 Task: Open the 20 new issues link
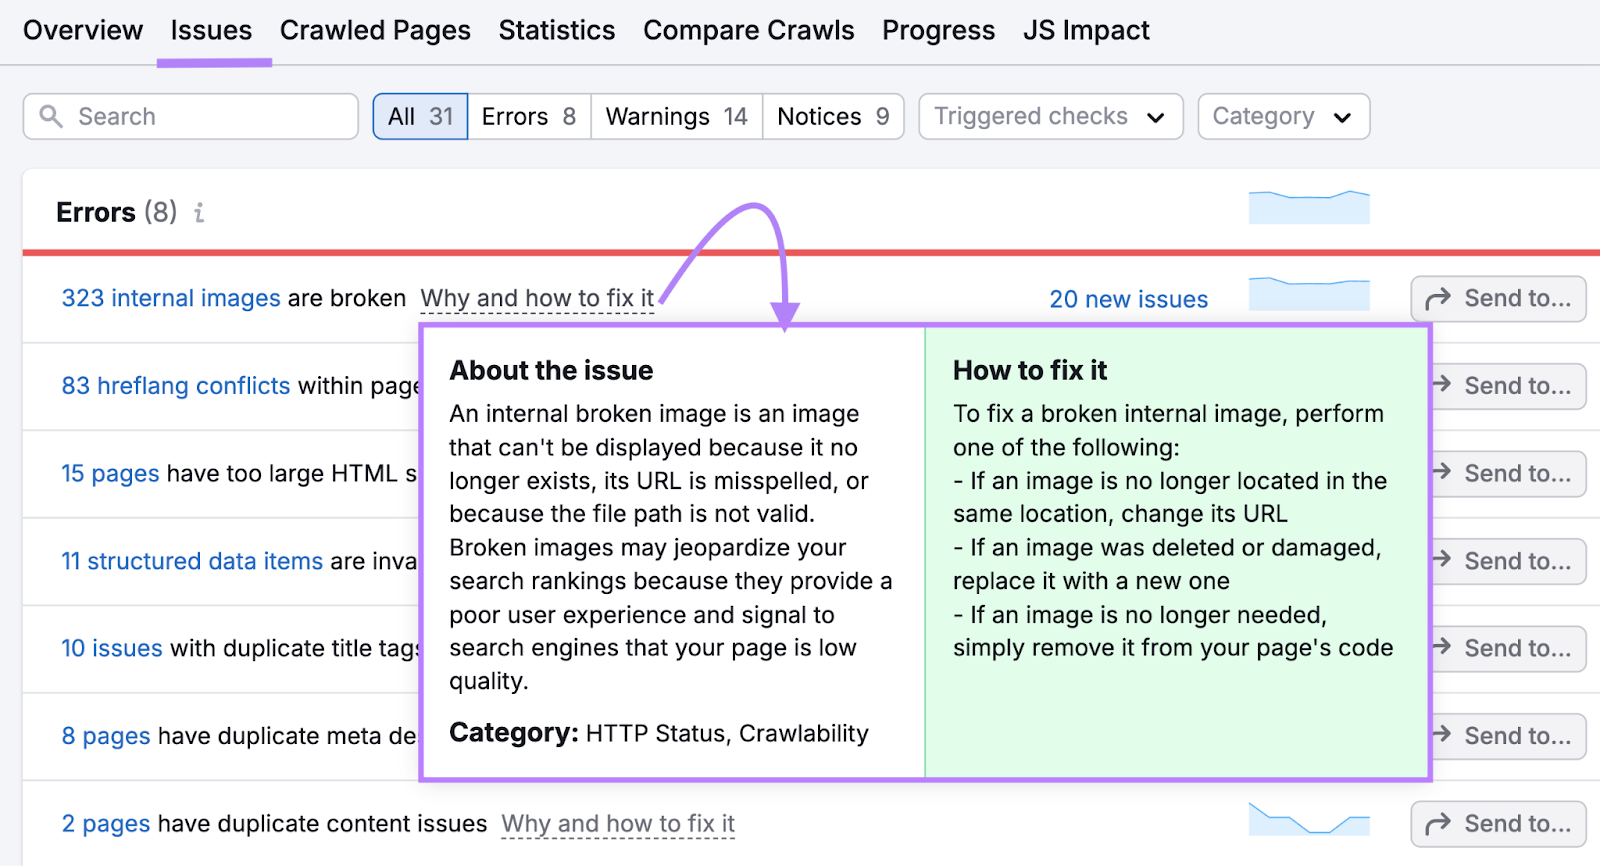1128,300
